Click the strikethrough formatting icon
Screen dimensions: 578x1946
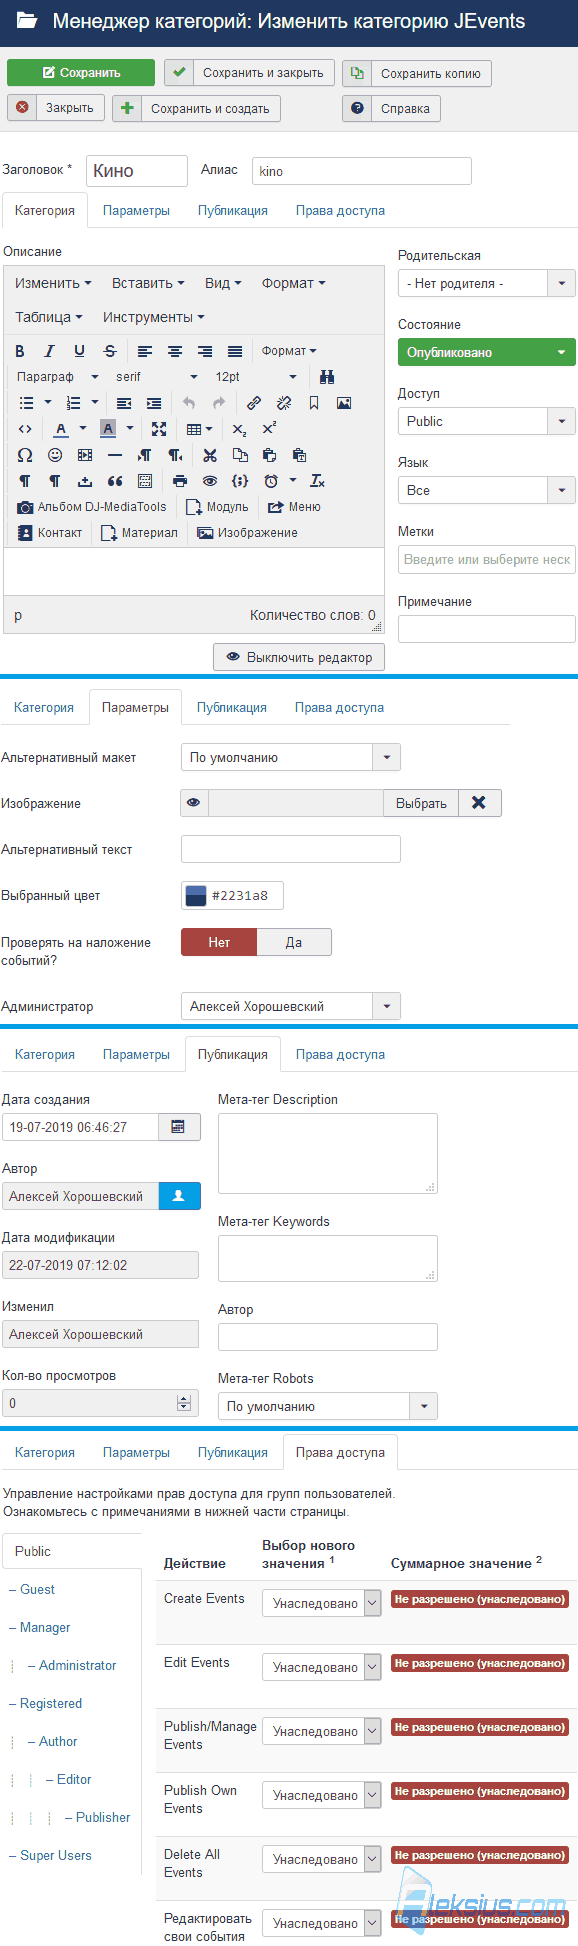[110, 351]
